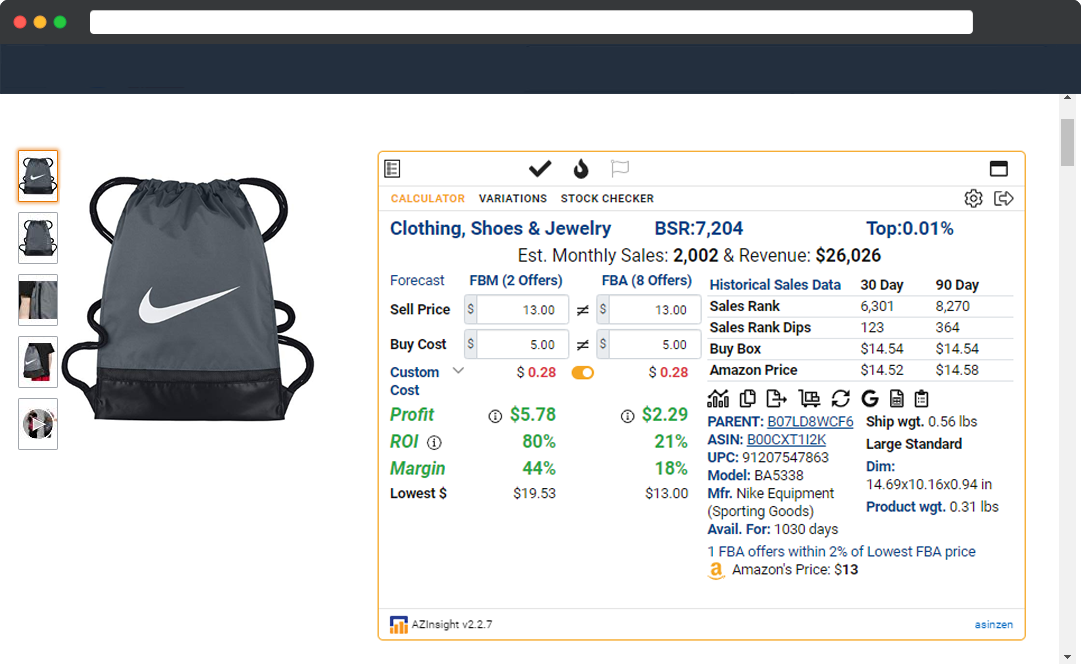The width and height of the screenshot is (1081, 664).
Task: Click the AZInsight logo in the footer
Action: click(x=398, y=625)
